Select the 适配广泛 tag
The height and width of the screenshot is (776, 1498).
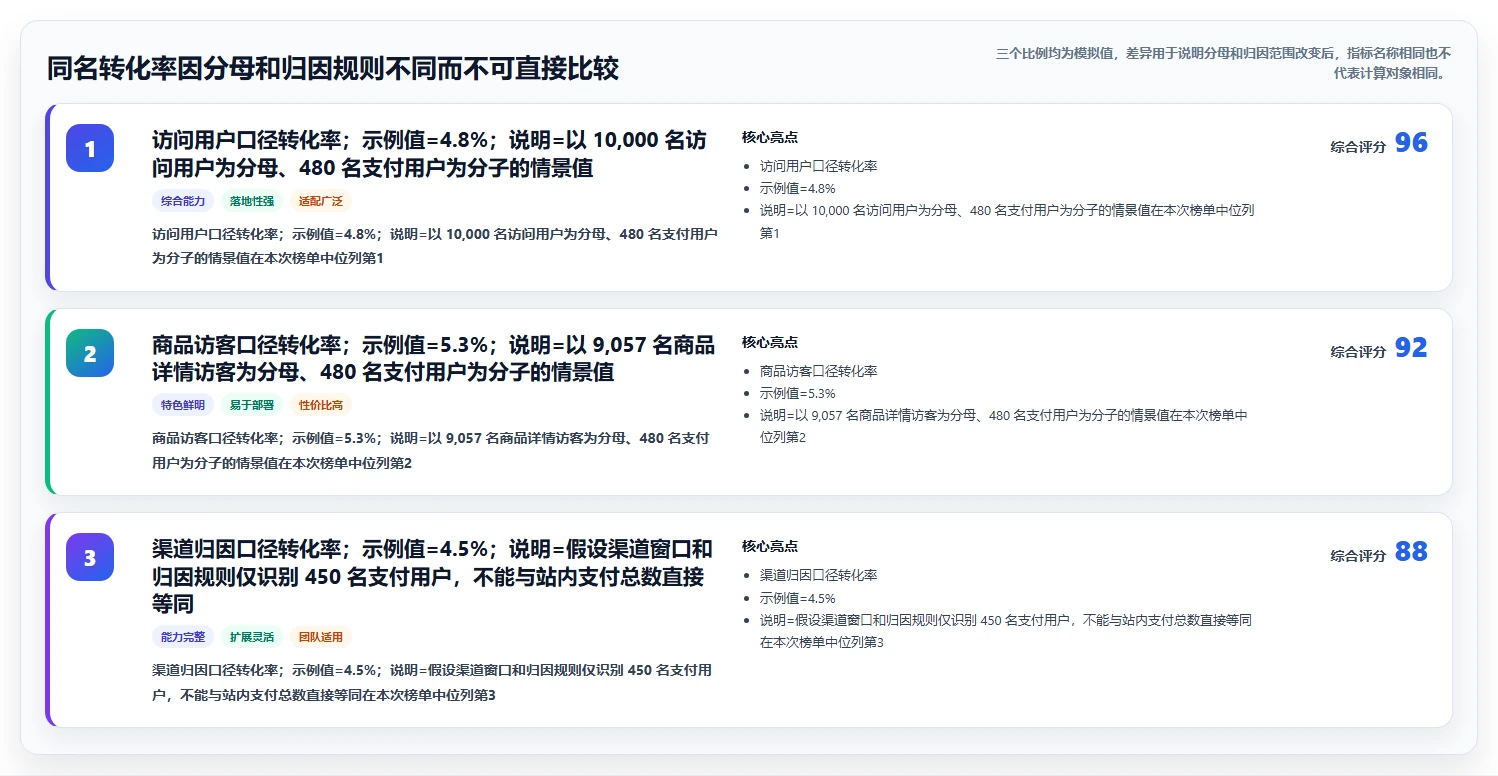[321, 201]
